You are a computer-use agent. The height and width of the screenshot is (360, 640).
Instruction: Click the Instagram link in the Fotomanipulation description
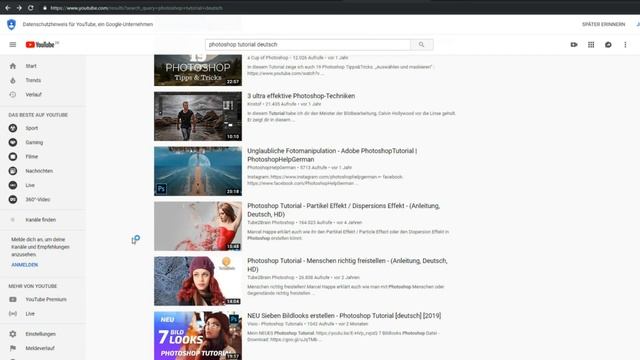324,177
